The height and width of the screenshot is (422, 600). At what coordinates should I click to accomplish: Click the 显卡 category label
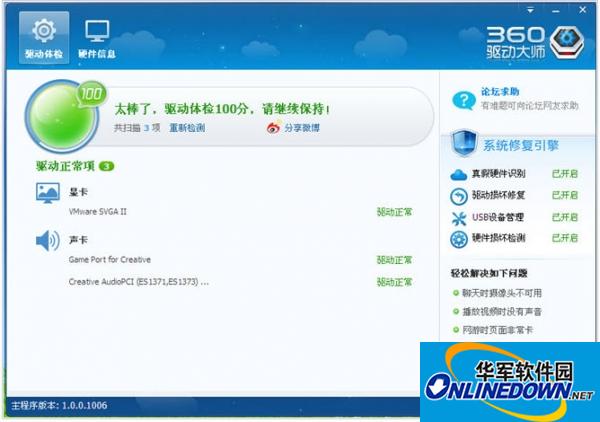78,192
